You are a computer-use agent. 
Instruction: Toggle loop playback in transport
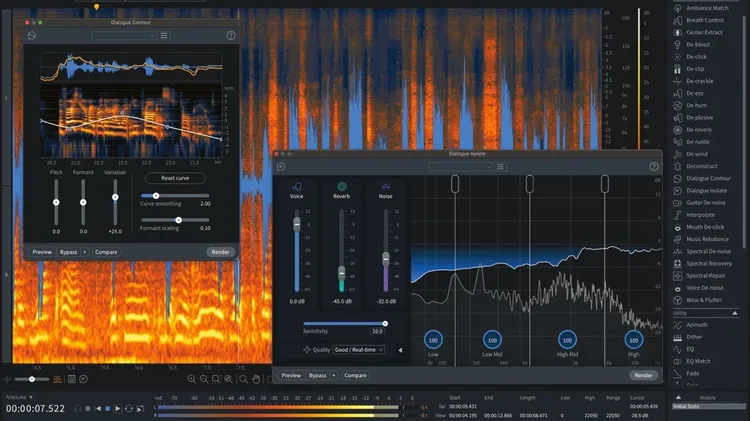click(x=129, y=409)
